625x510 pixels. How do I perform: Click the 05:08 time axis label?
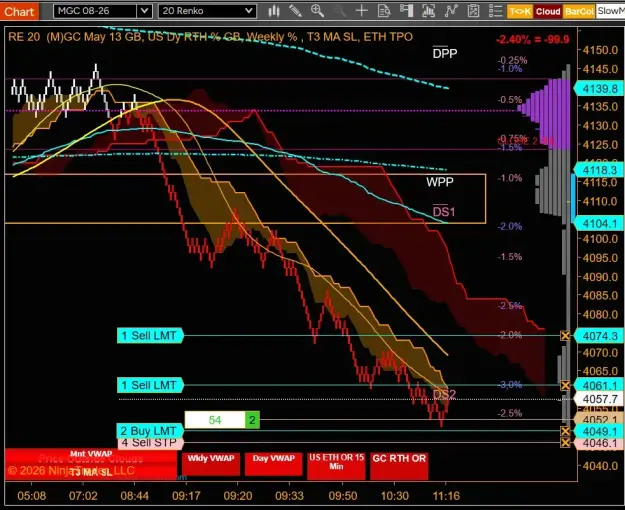coord(31,496)
